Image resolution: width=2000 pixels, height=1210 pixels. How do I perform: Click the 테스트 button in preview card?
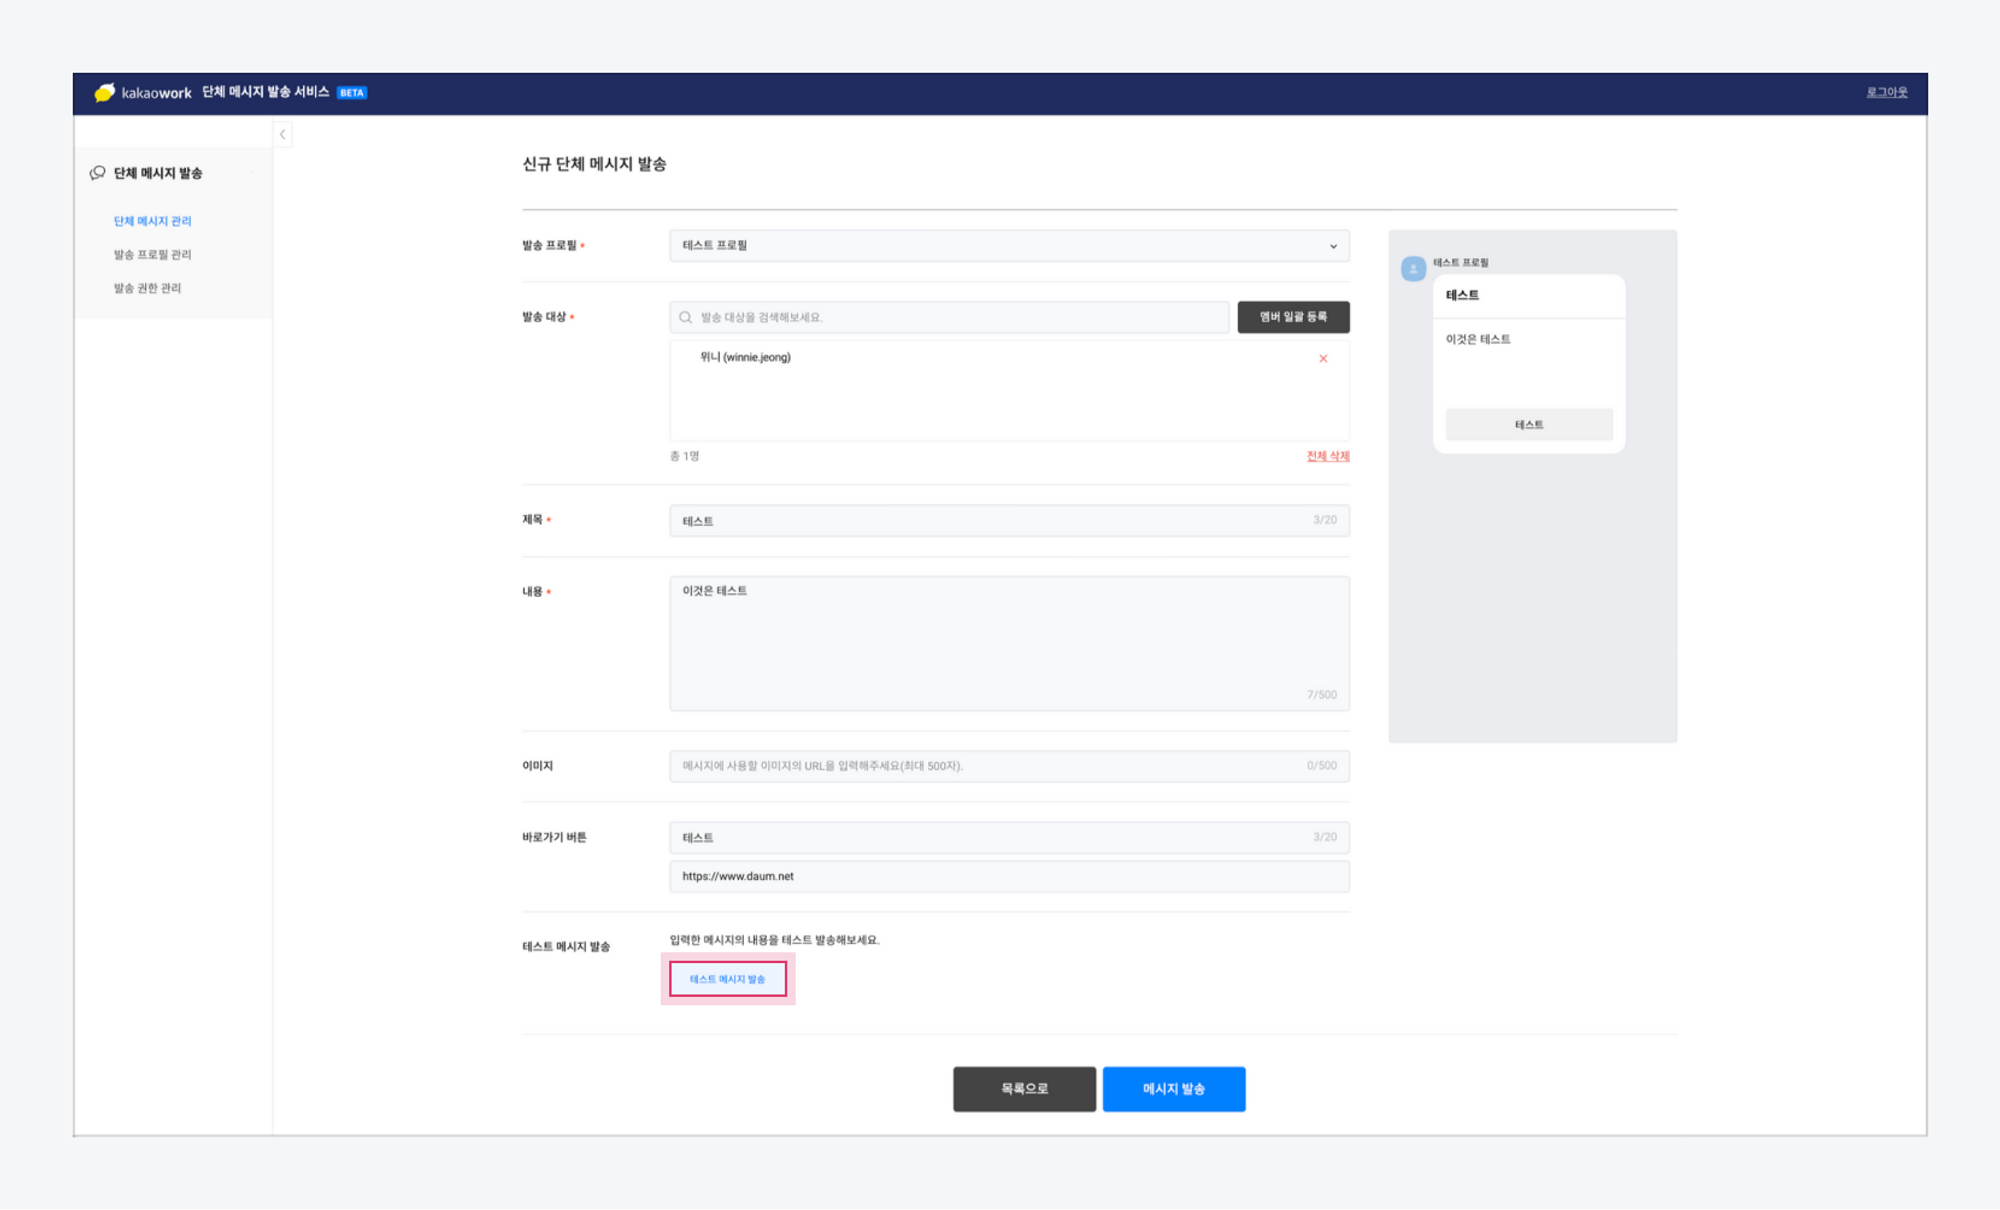[1528, 425]
